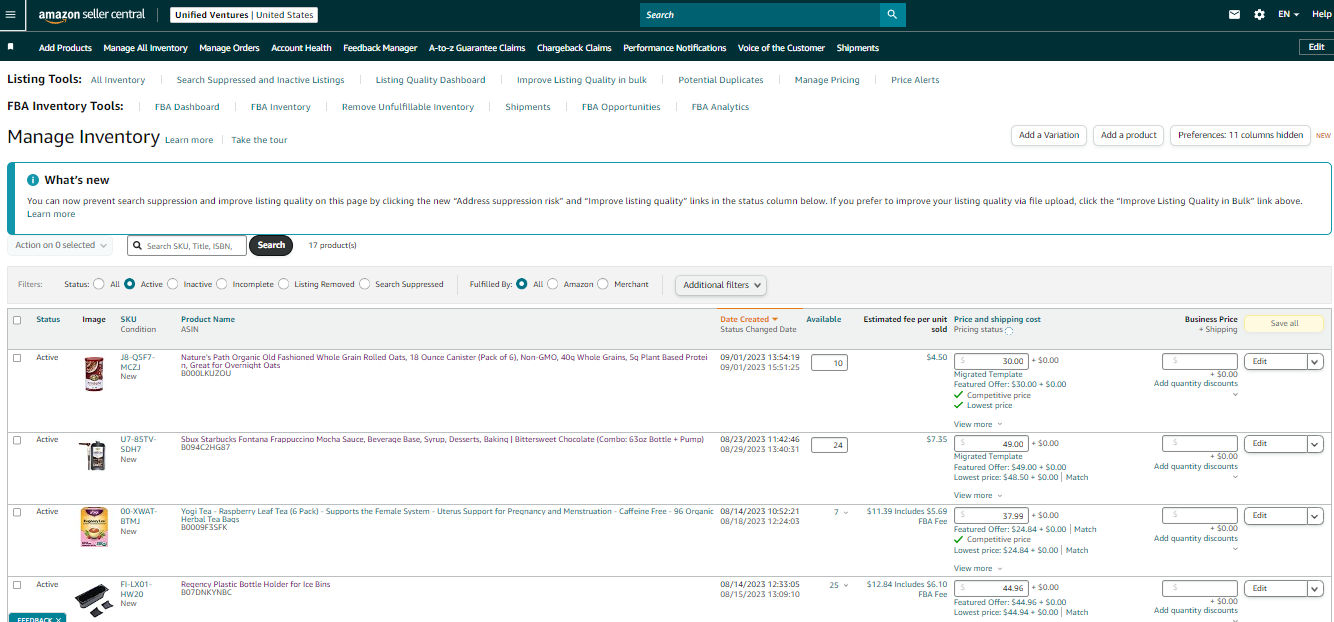The image size is (1334, 622).
Task: Switch to Listing Quality Dashboard tab
Action: 430,80
